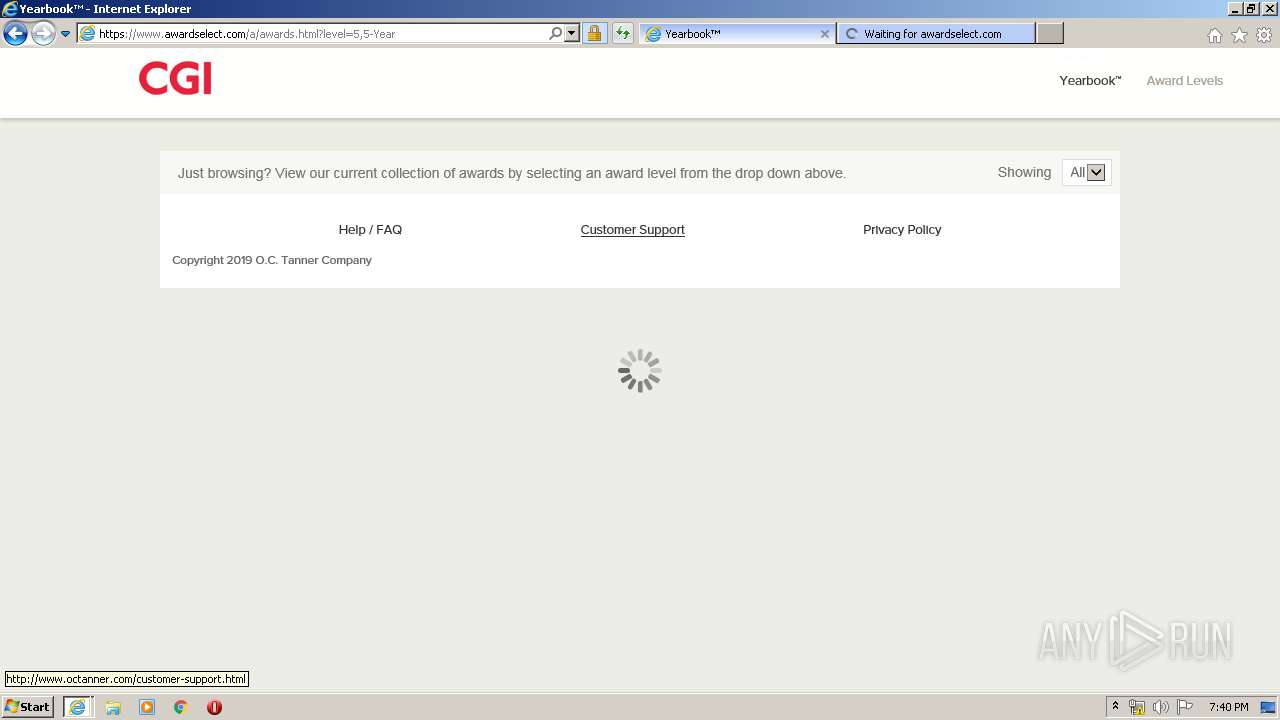Open the Privacy Policy link
Image resolution: width=1280 pixels, height=720 pixels.
point(902,230)
